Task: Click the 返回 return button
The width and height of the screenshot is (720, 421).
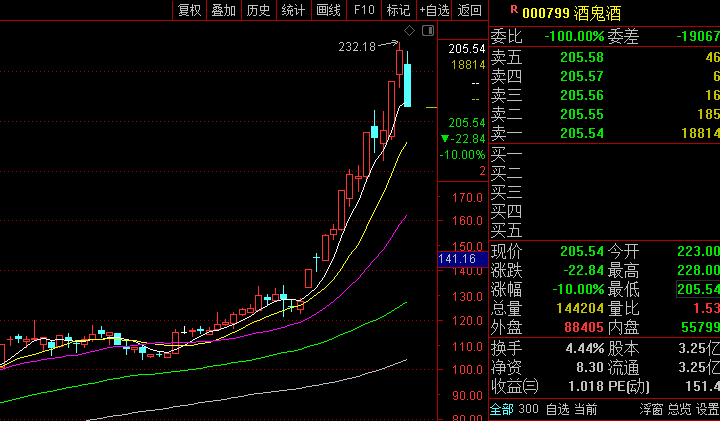Action: coord(470,10)
